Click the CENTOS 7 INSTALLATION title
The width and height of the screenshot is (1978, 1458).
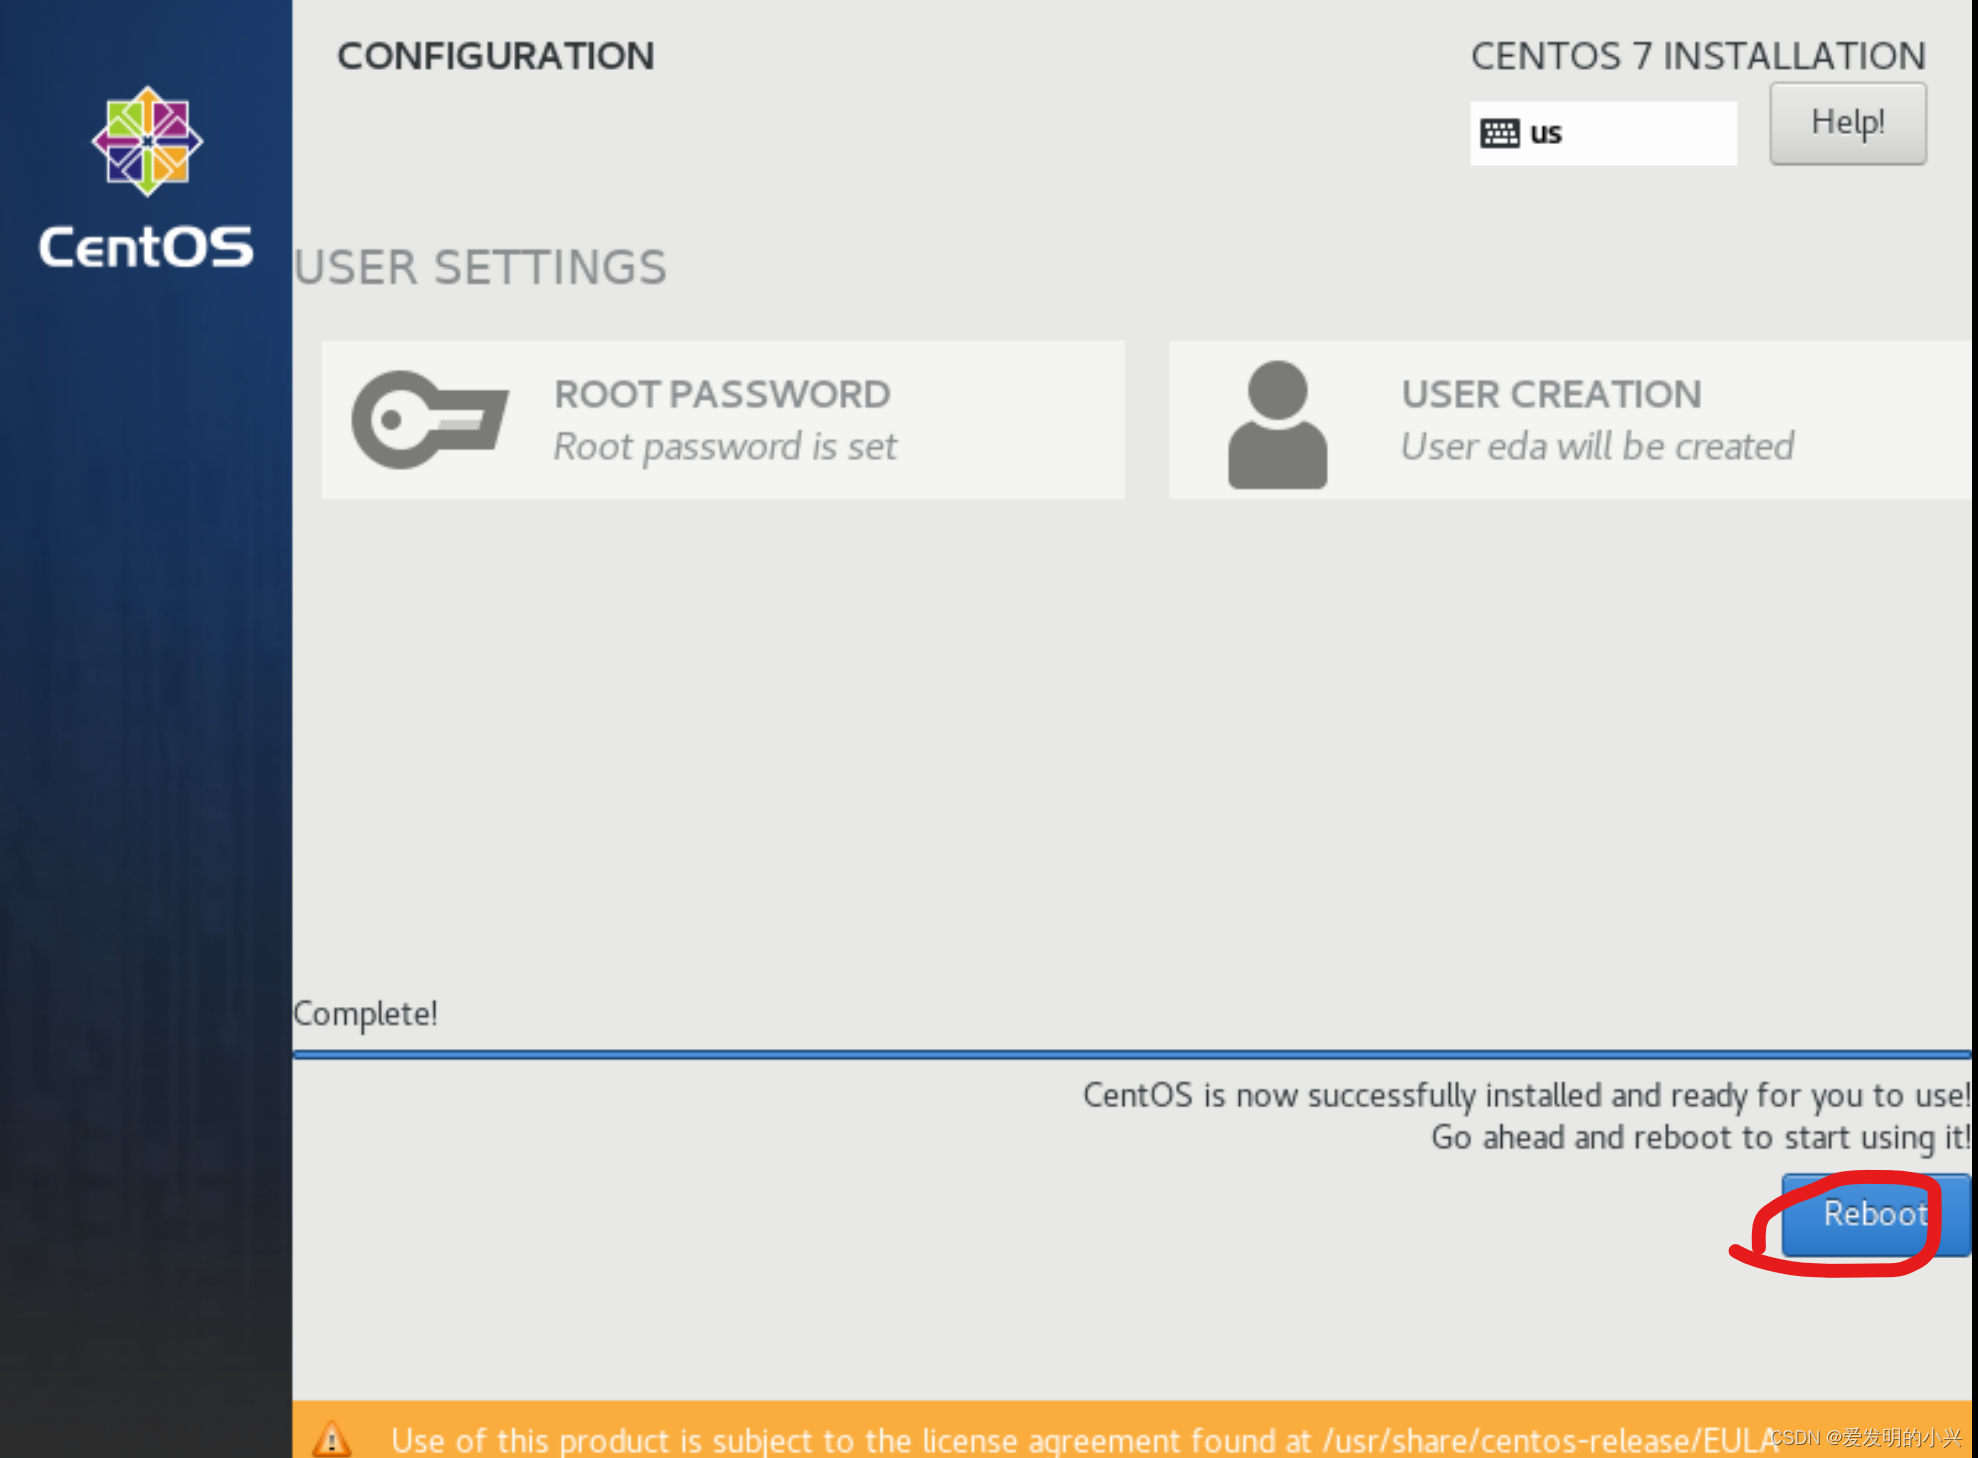1698,56
